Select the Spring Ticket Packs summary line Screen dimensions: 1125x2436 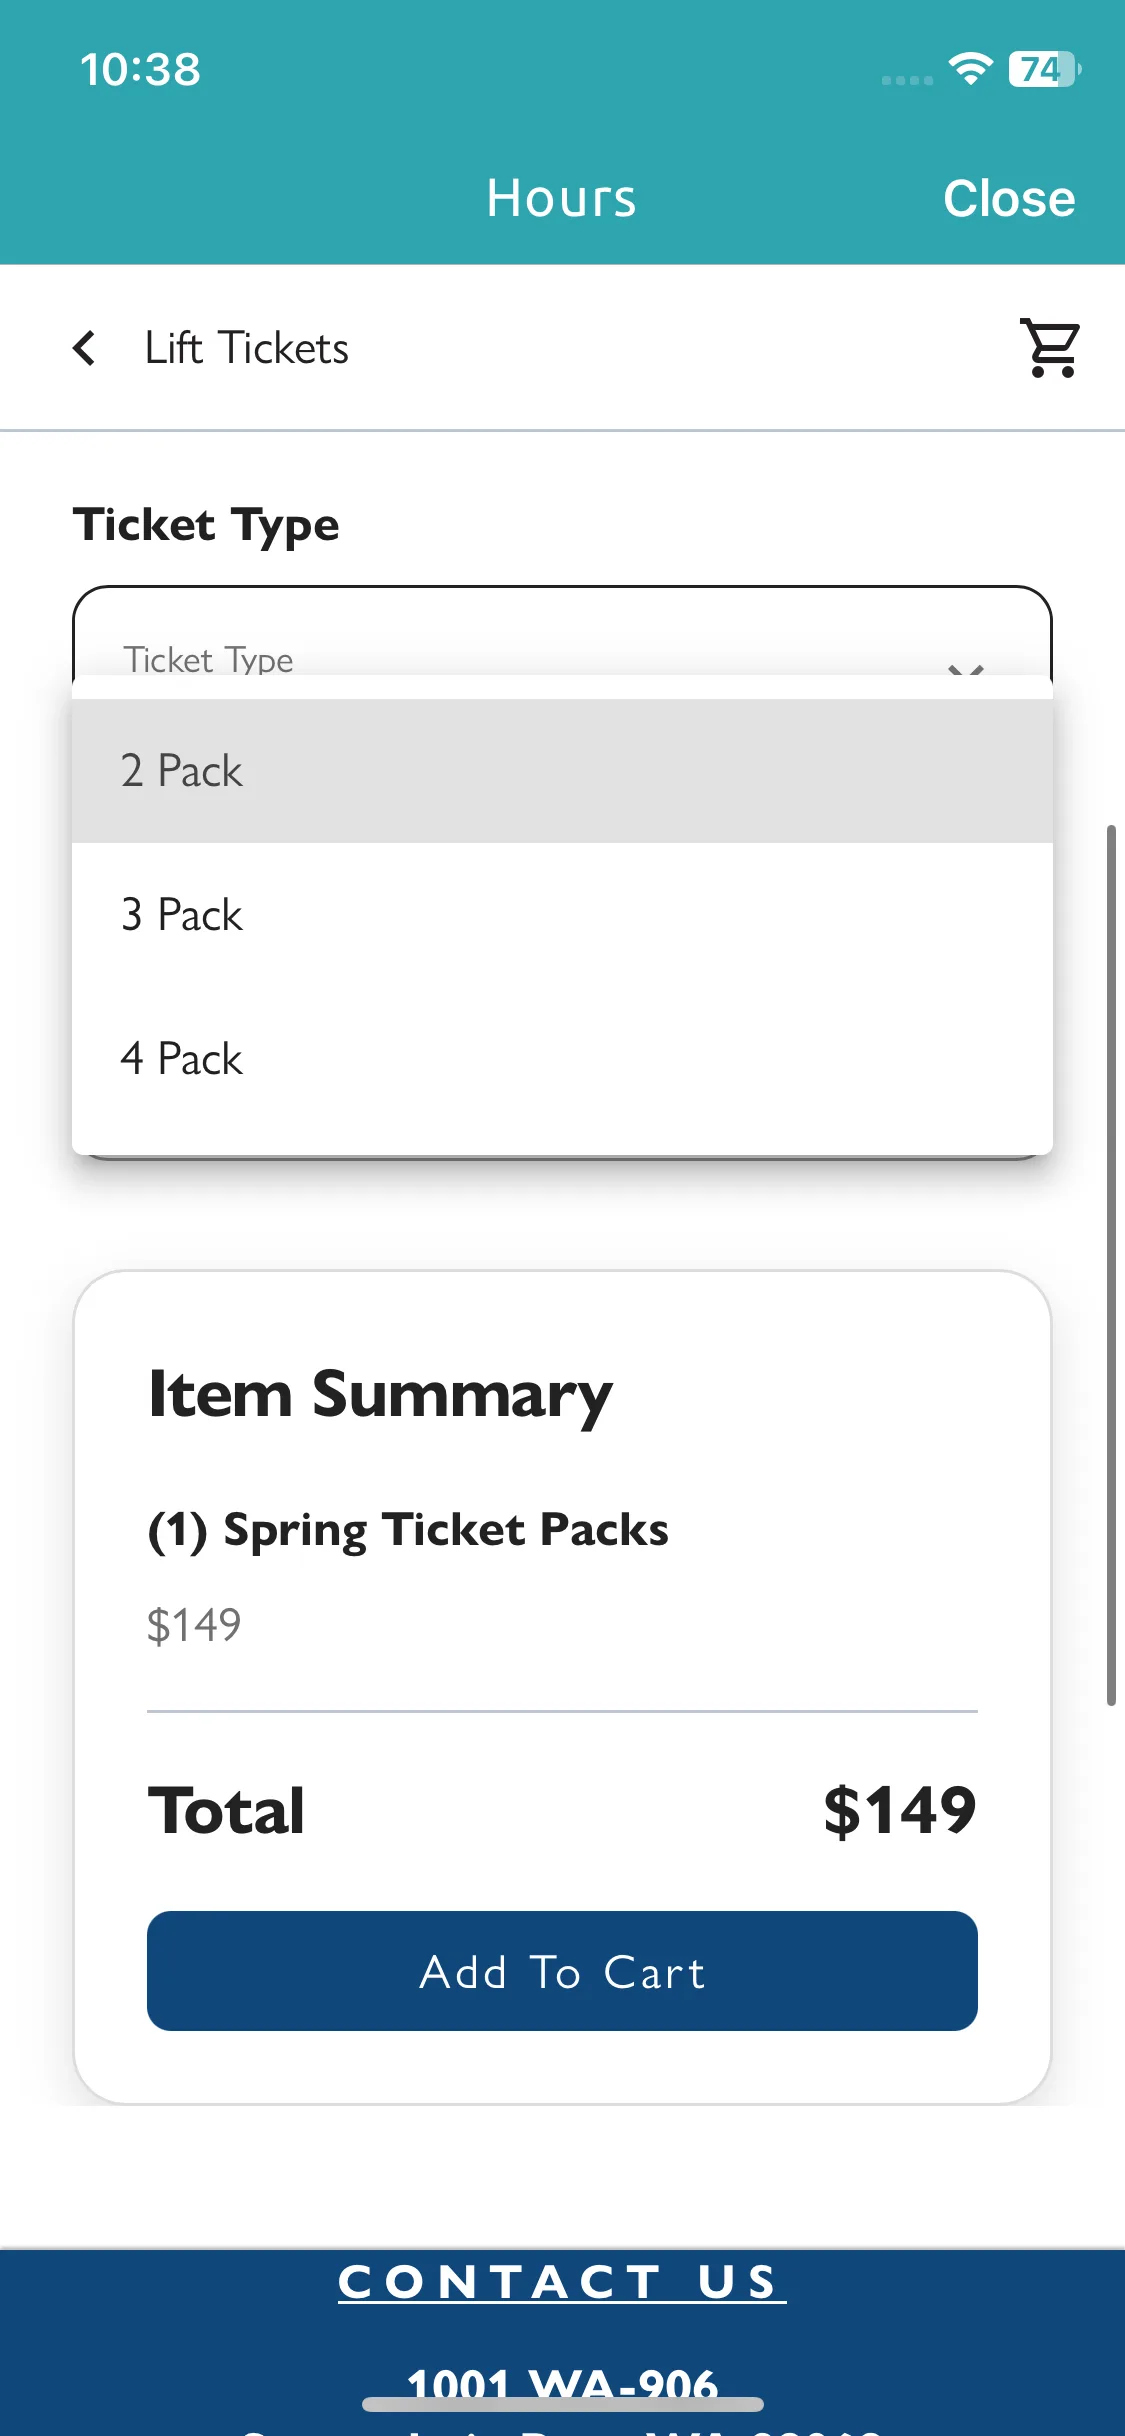pyautogui.click(x=408, y=1531)
